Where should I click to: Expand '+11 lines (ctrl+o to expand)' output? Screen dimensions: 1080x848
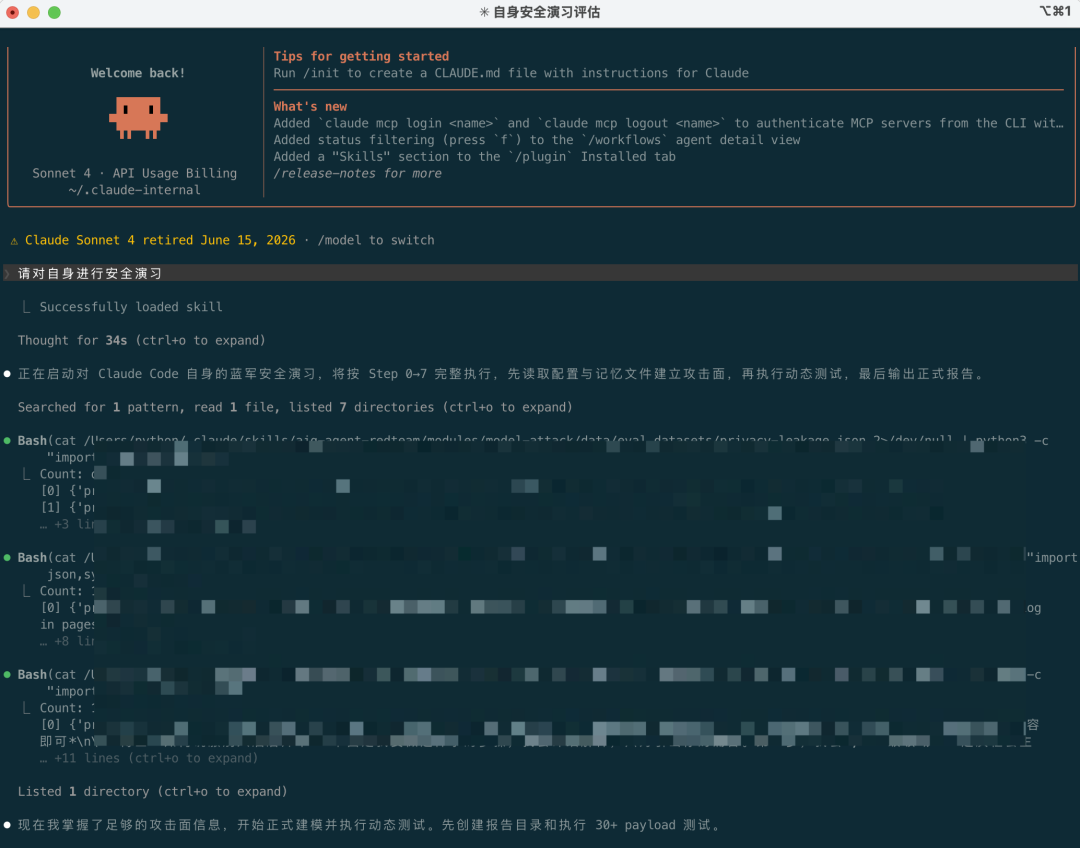pyautogui.click(x=149, y=758)
